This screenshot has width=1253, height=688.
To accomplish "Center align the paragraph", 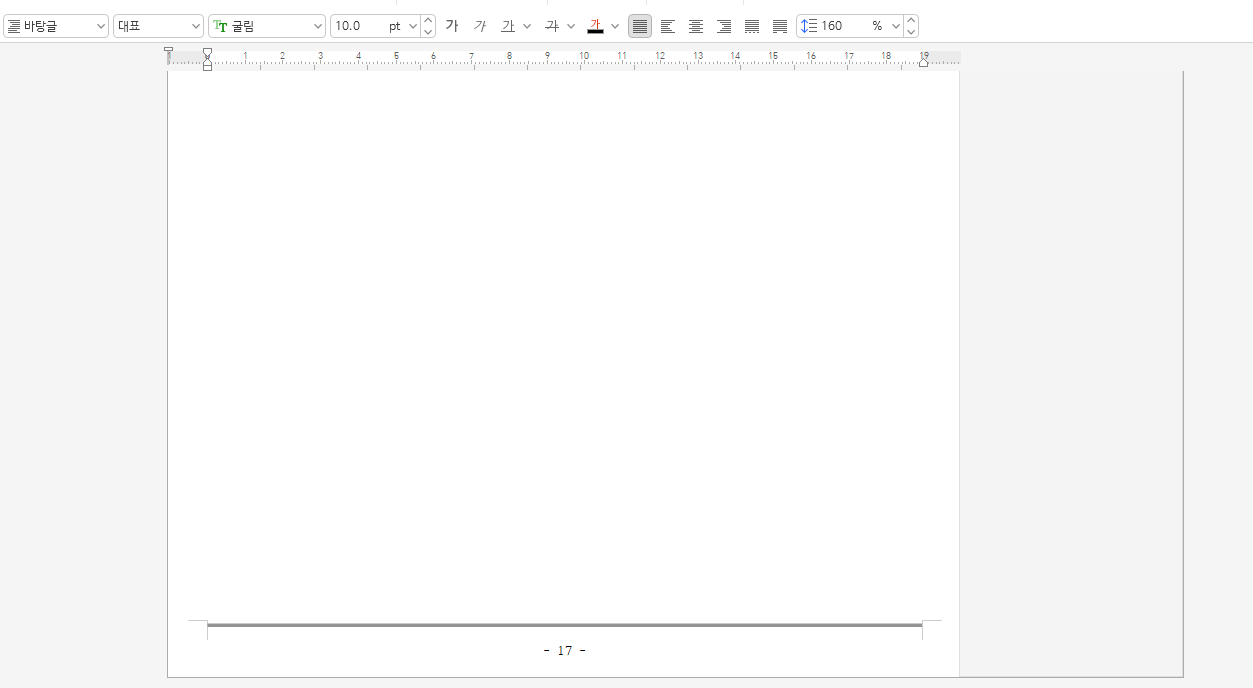I will pyautogui.click(x=696, y=26).
